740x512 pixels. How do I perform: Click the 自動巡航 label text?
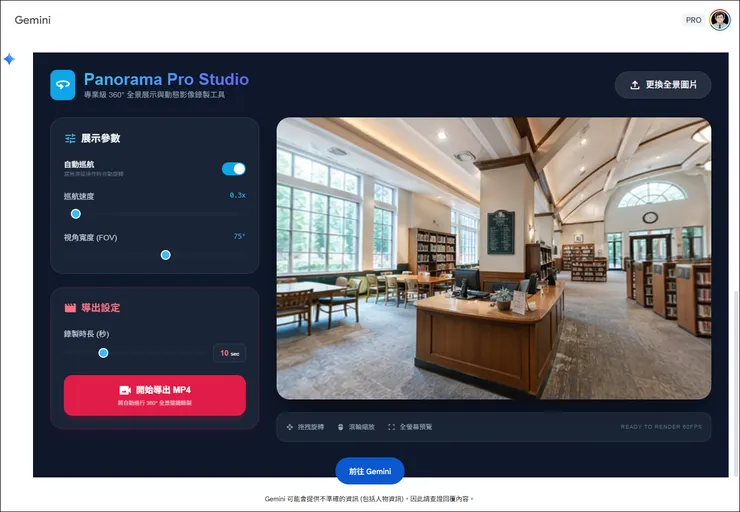[x=79, y=165]
